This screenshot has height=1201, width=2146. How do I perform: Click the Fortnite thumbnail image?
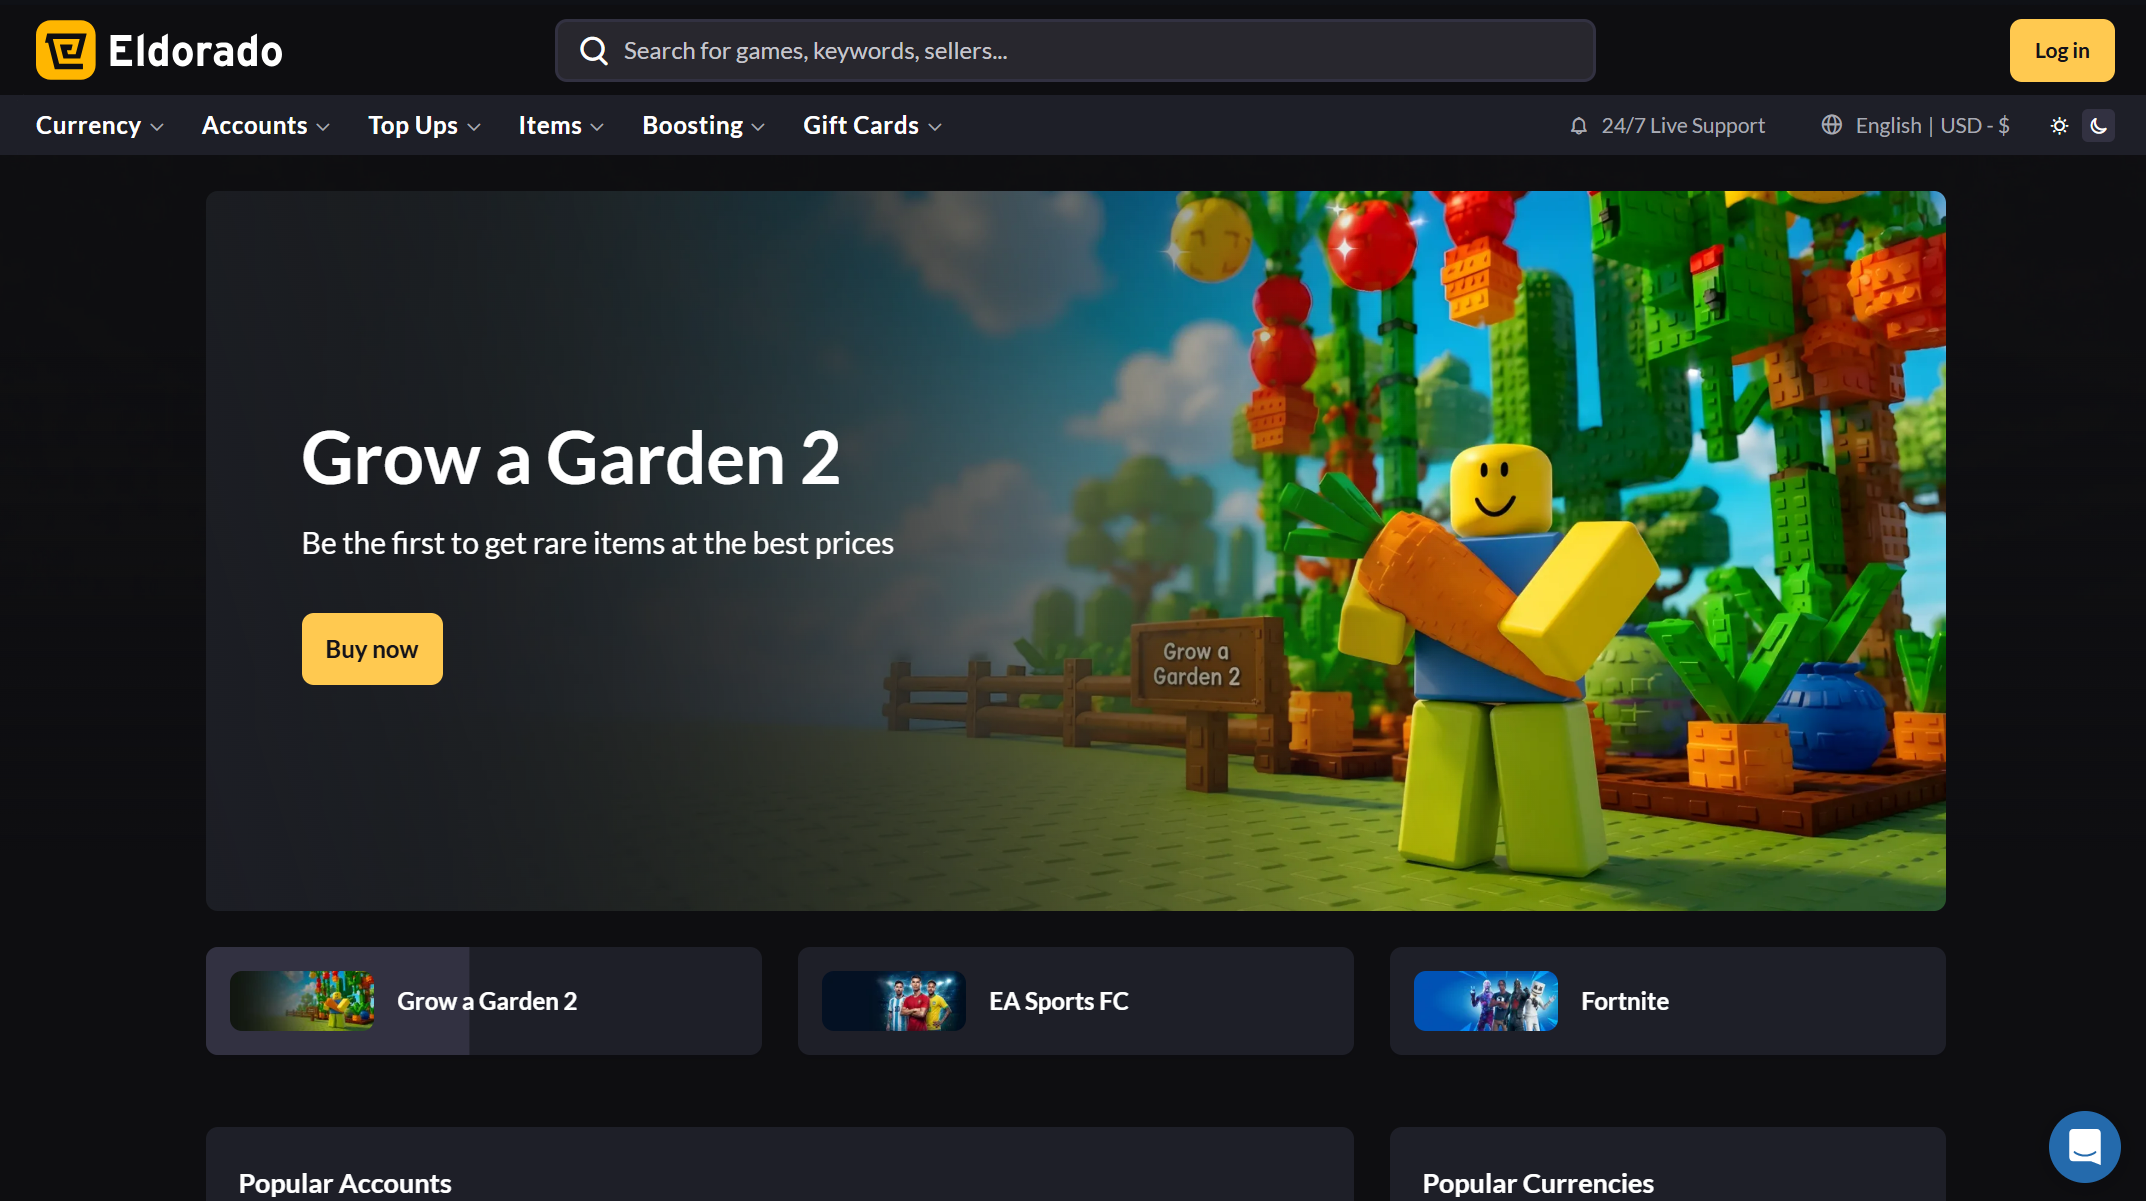[1486, 1001]
